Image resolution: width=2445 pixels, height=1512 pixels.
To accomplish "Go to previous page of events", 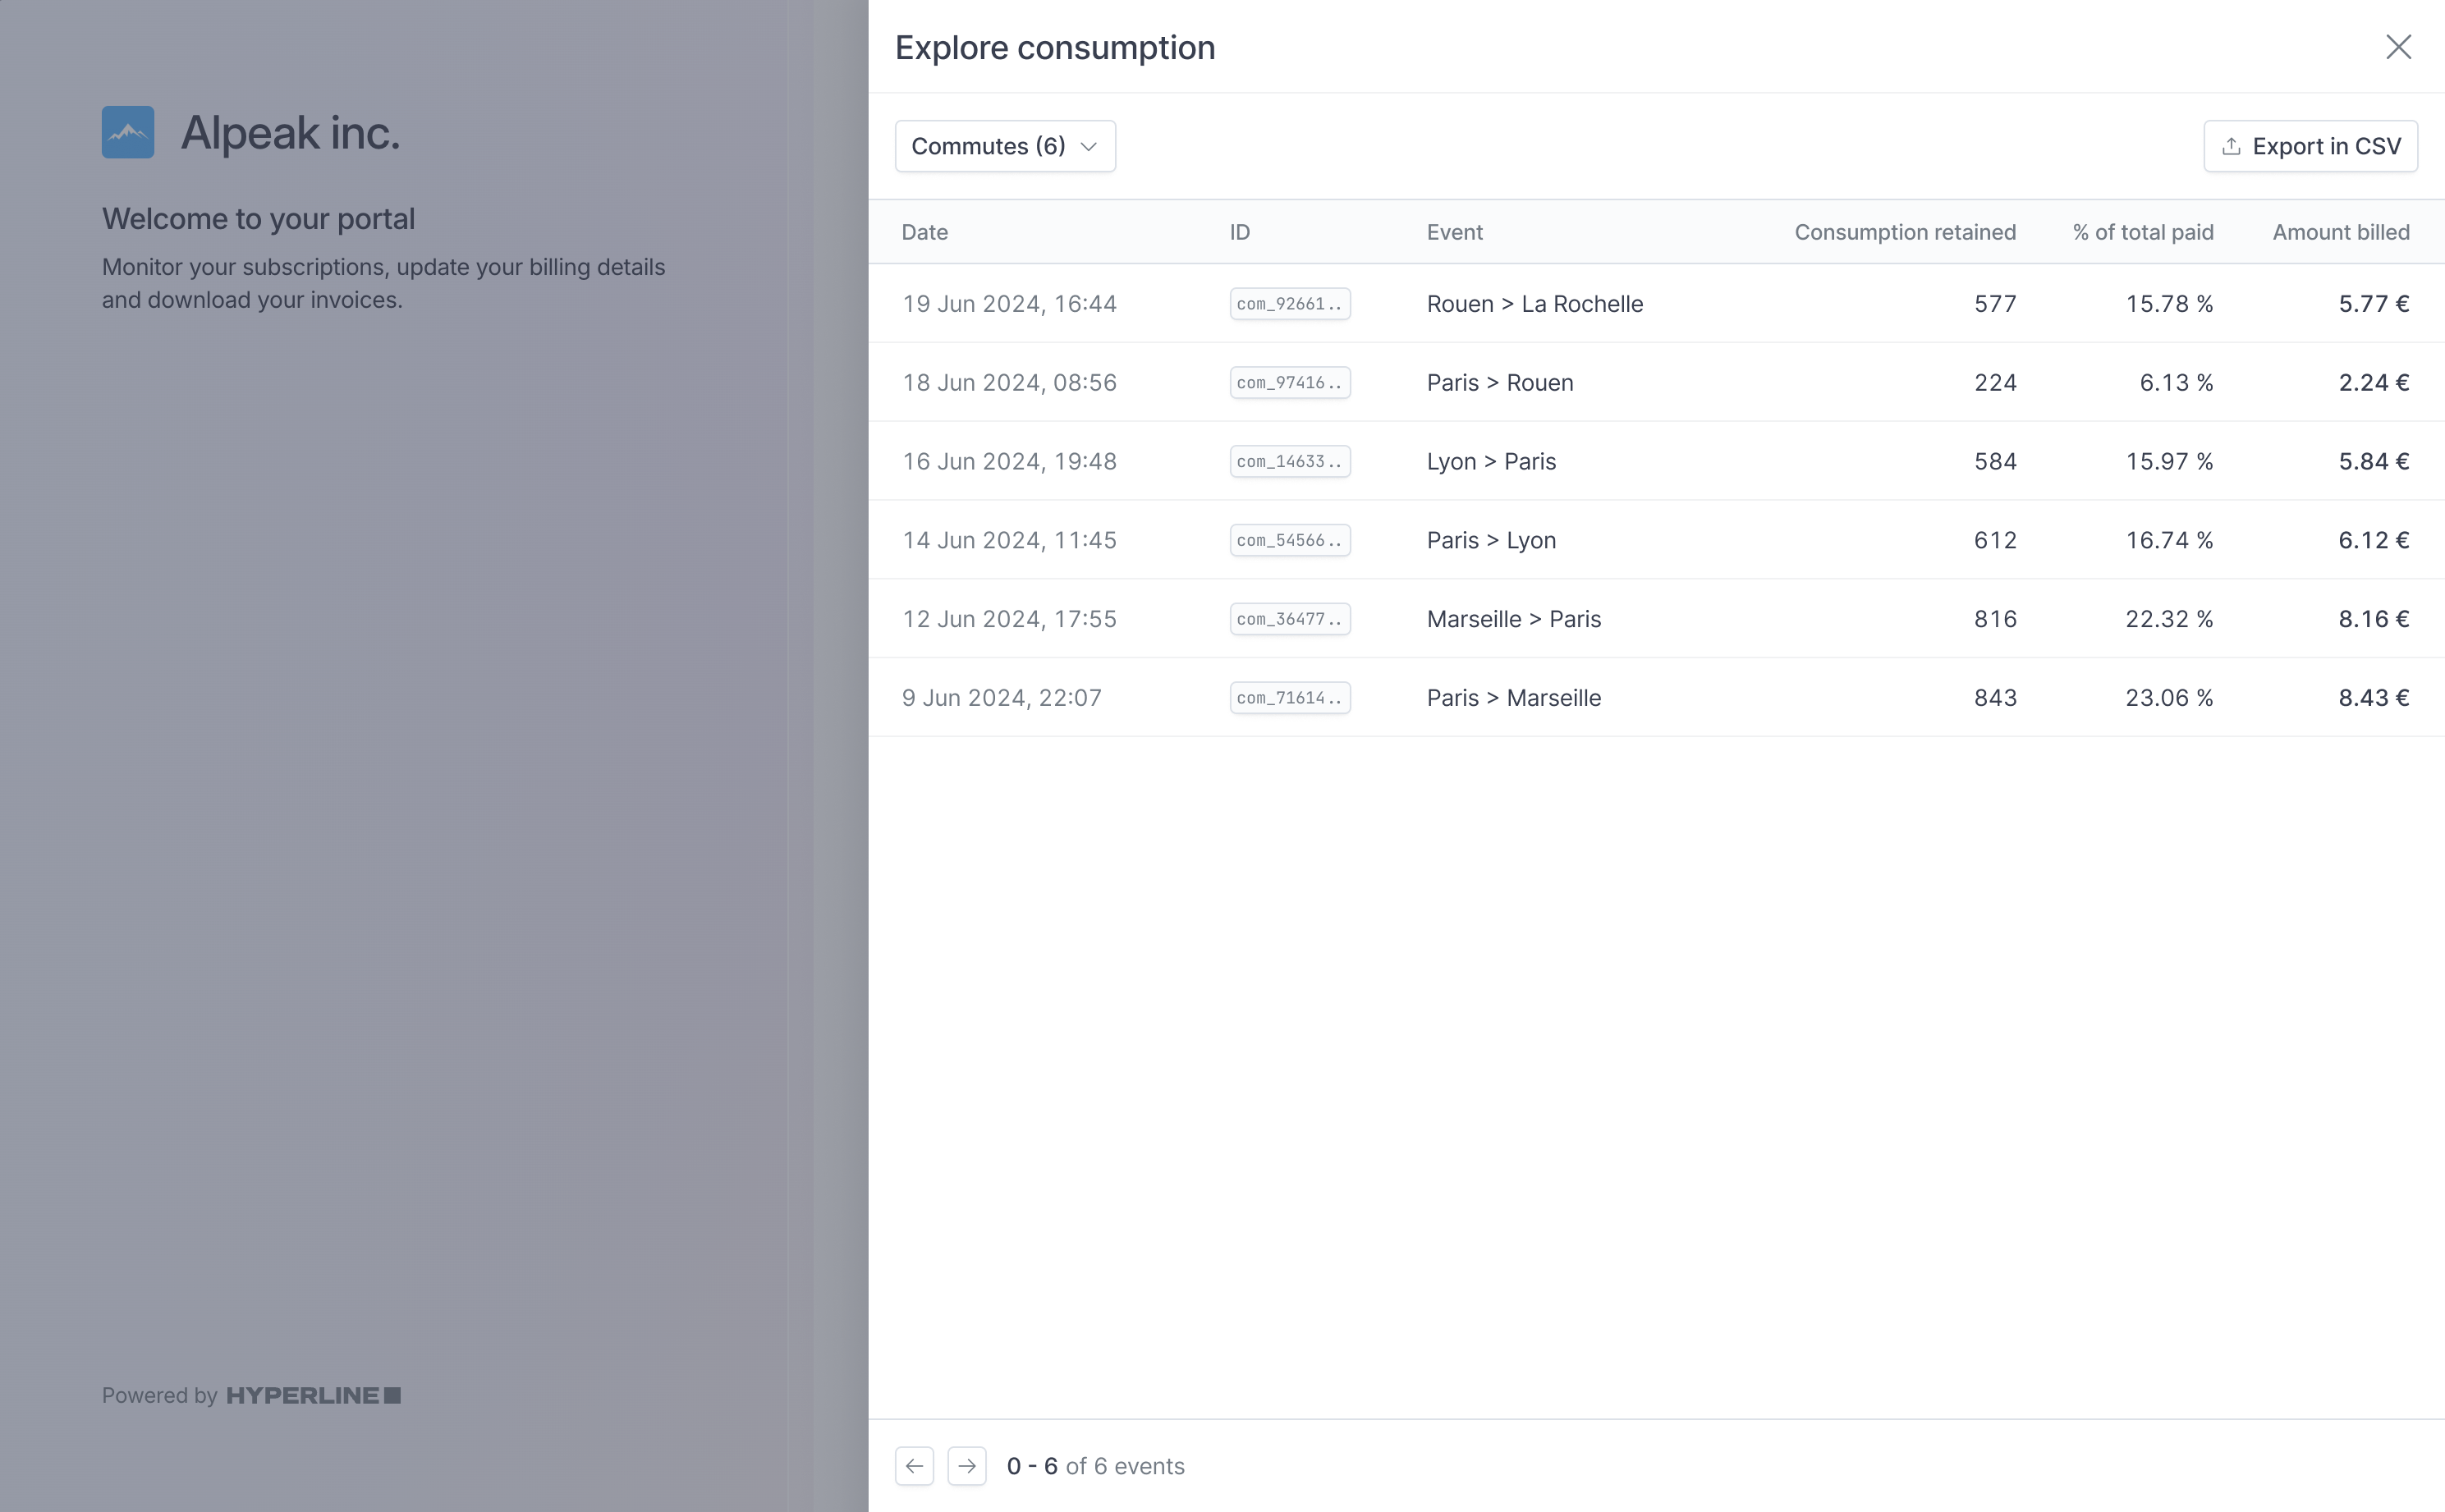I will coord(914,1465).
